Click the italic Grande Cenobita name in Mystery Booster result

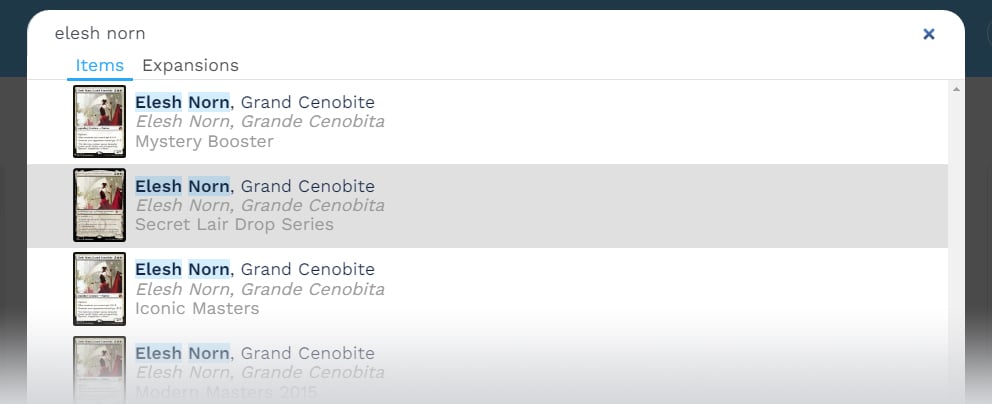tap(259, 122)
